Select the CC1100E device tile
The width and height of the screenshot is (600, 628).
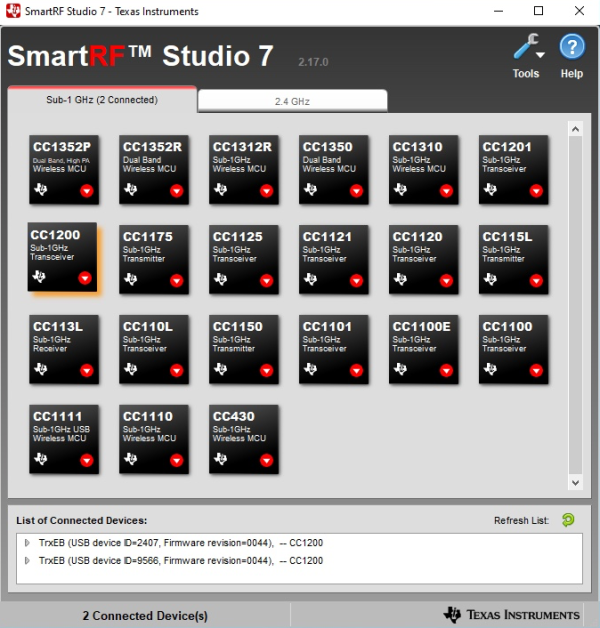(424, 350)
